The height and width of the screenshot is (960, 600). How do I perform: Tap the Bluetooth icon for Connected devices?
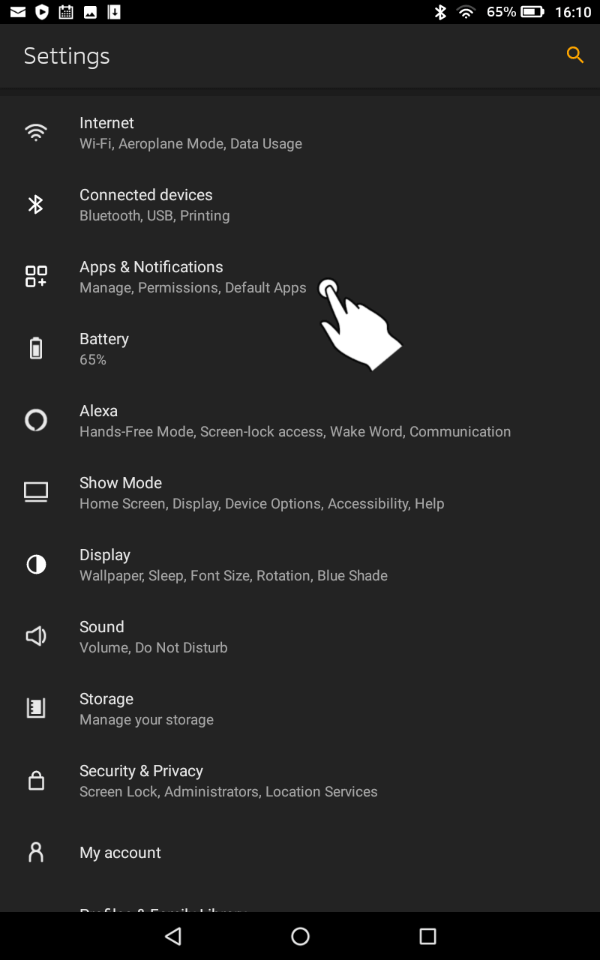click(36, 205)
